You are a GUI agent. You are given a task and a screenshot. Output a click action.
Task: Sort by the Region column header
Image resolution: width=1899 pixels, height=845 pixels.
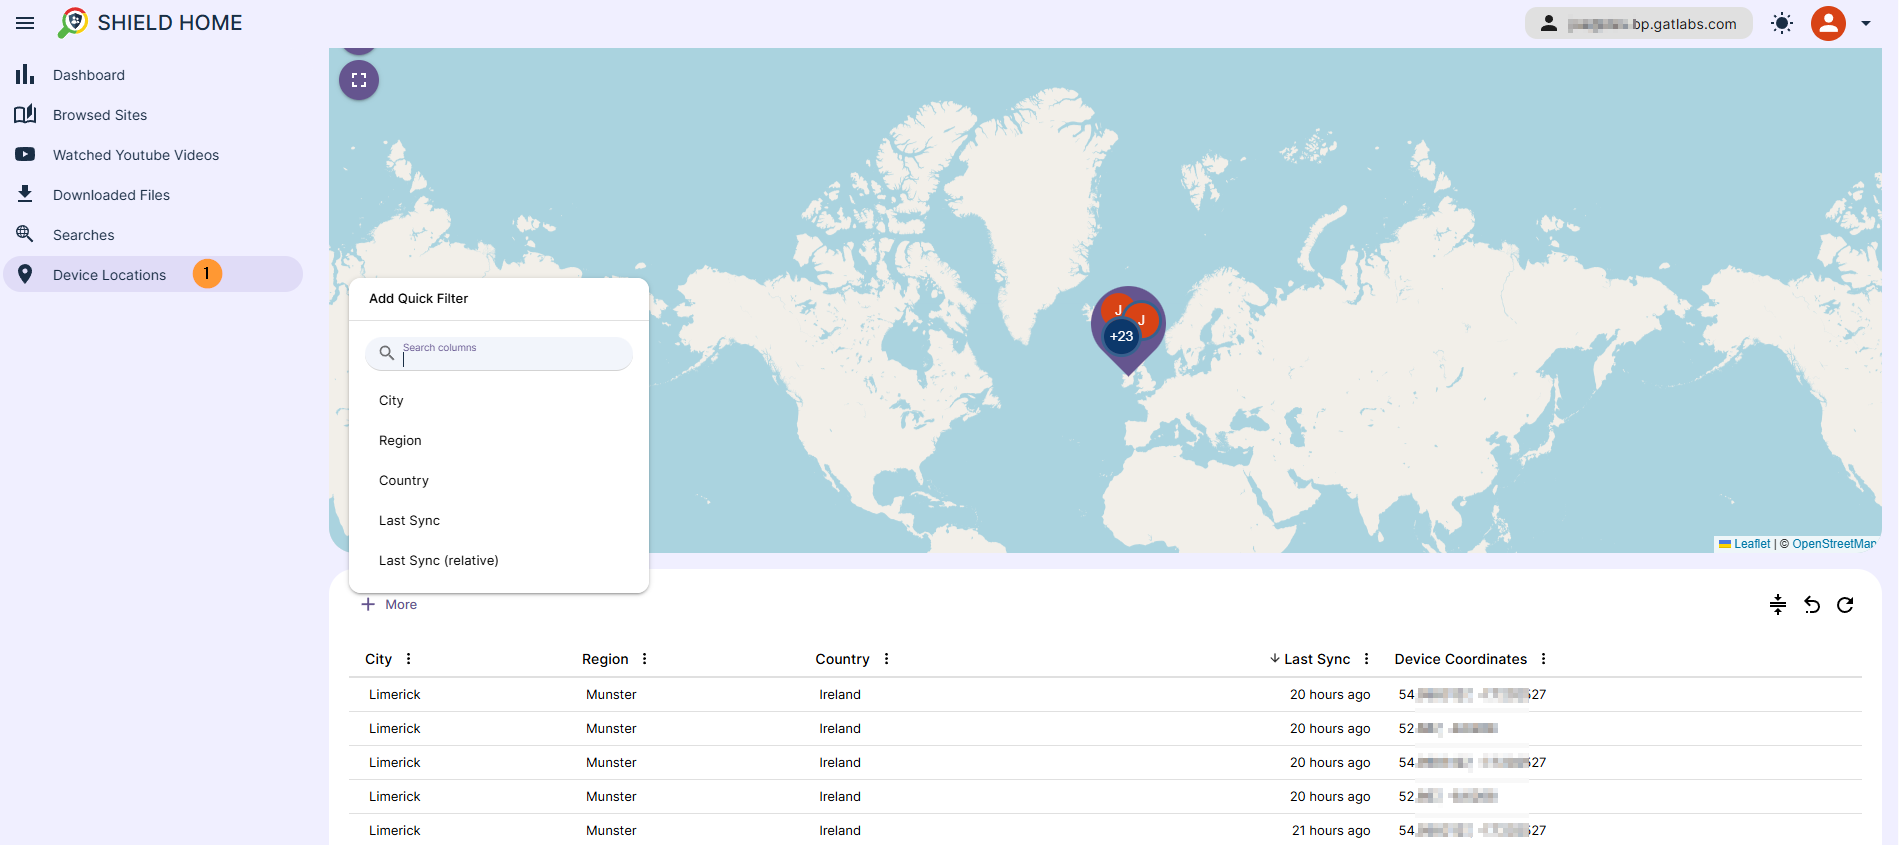click(605, 659)
